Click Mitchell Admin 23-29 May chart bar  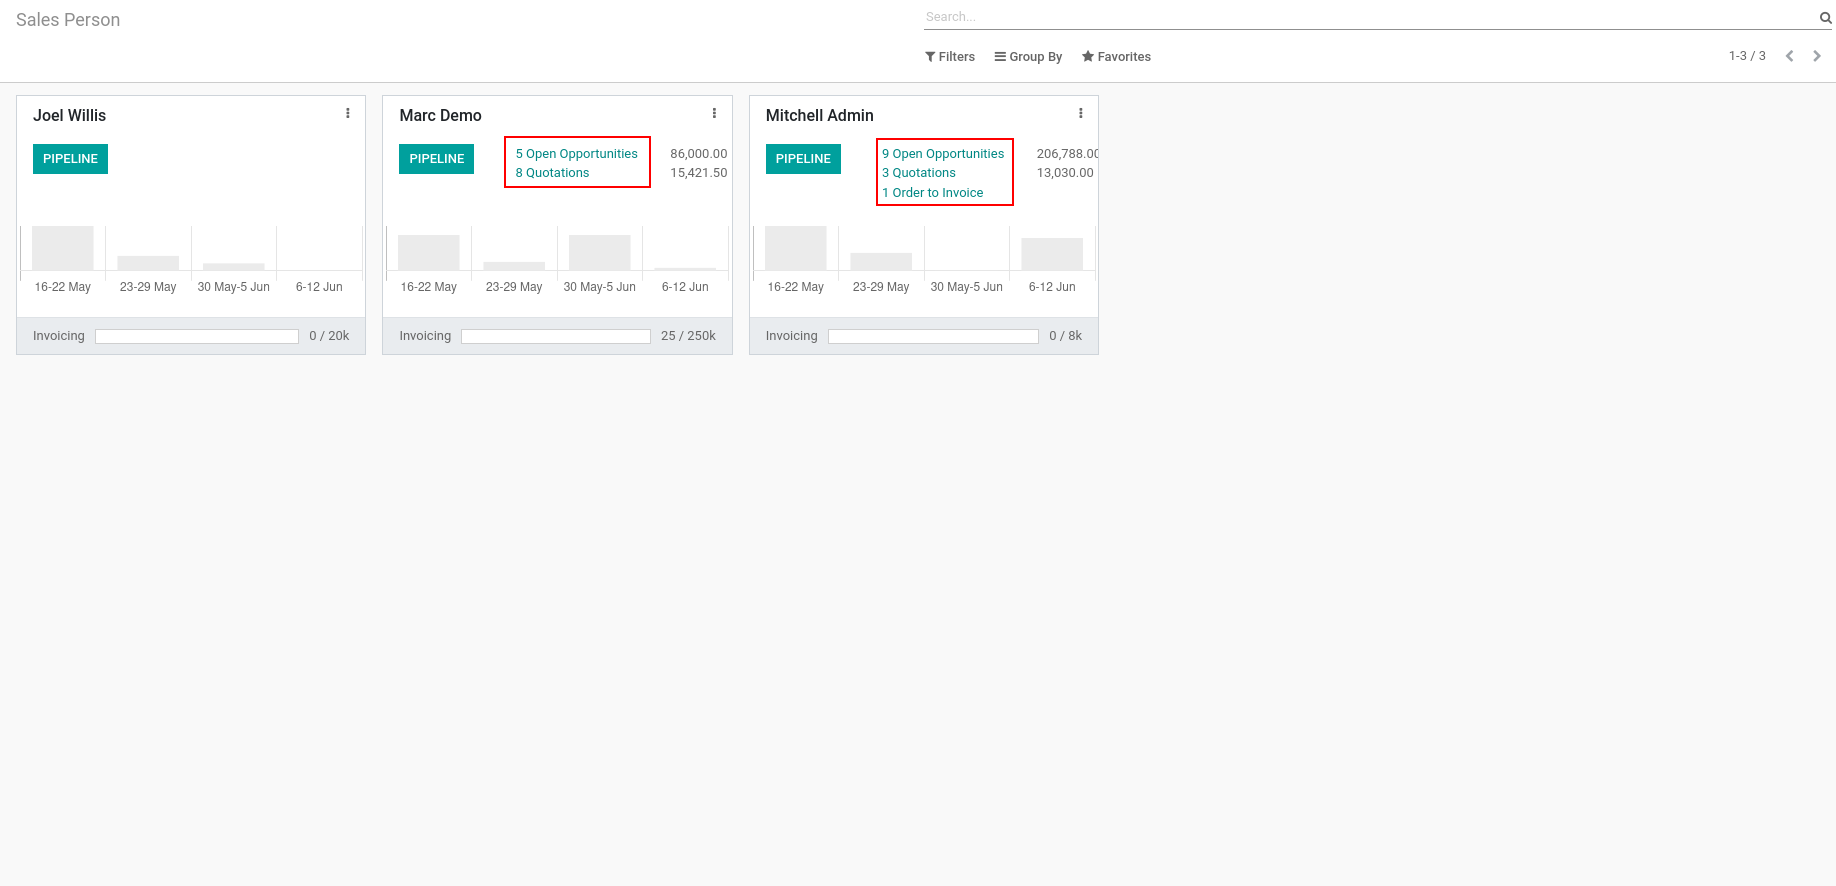click(x=881, y=261)
